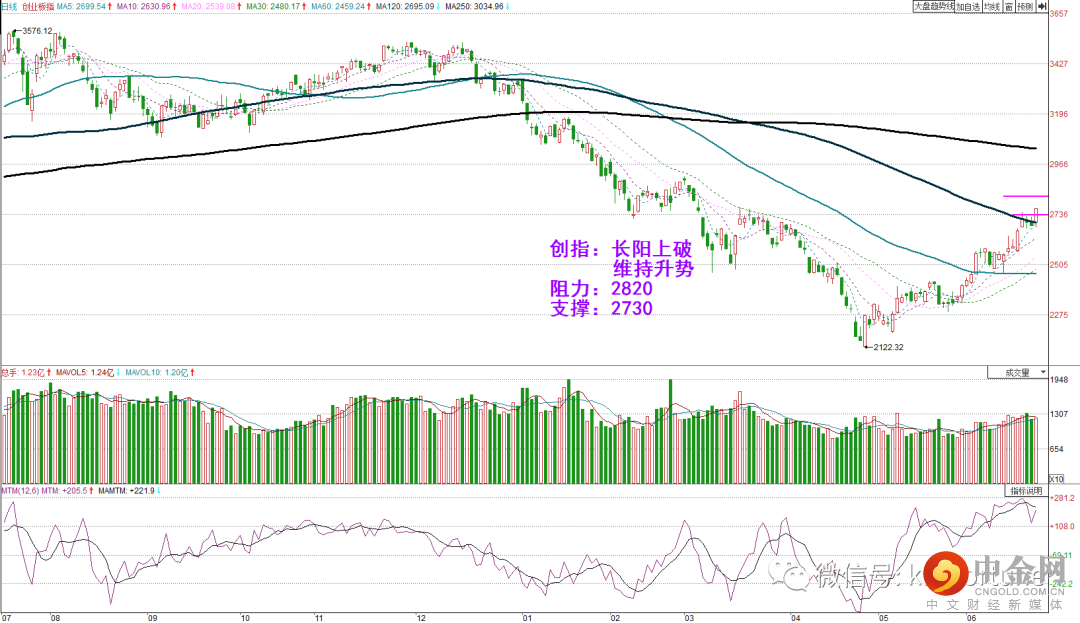Open the 均线 moving average settings
Screen dimensions: 1080x623
991,6
